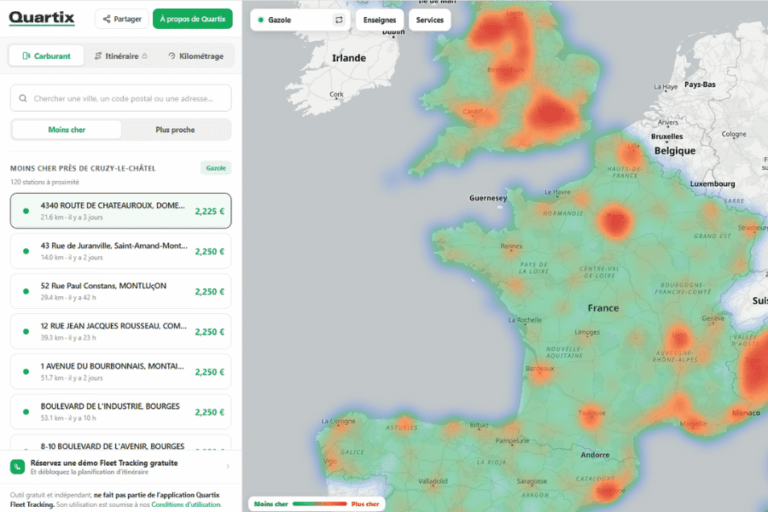Click the Quartix logo
768x512 pixels.
[42, 18]
